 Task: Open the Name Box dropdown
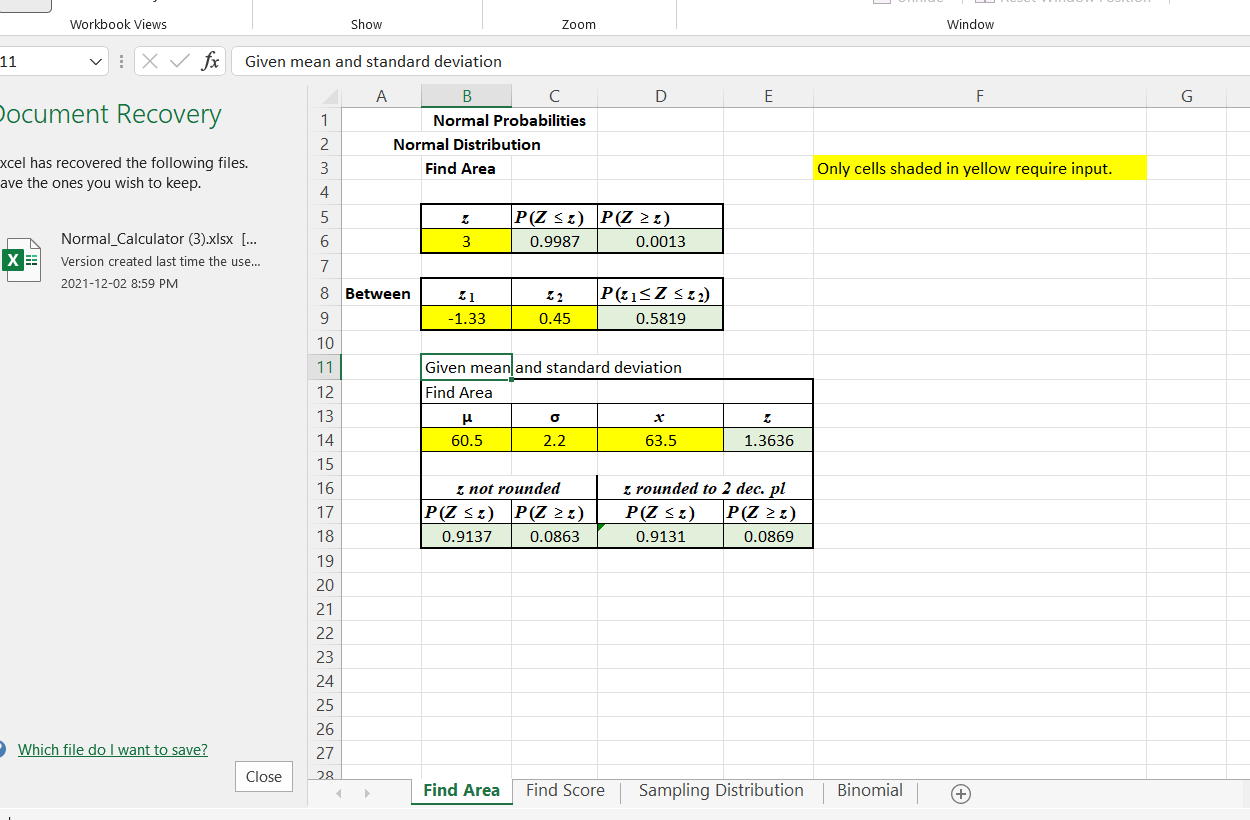tap(97, 61)
